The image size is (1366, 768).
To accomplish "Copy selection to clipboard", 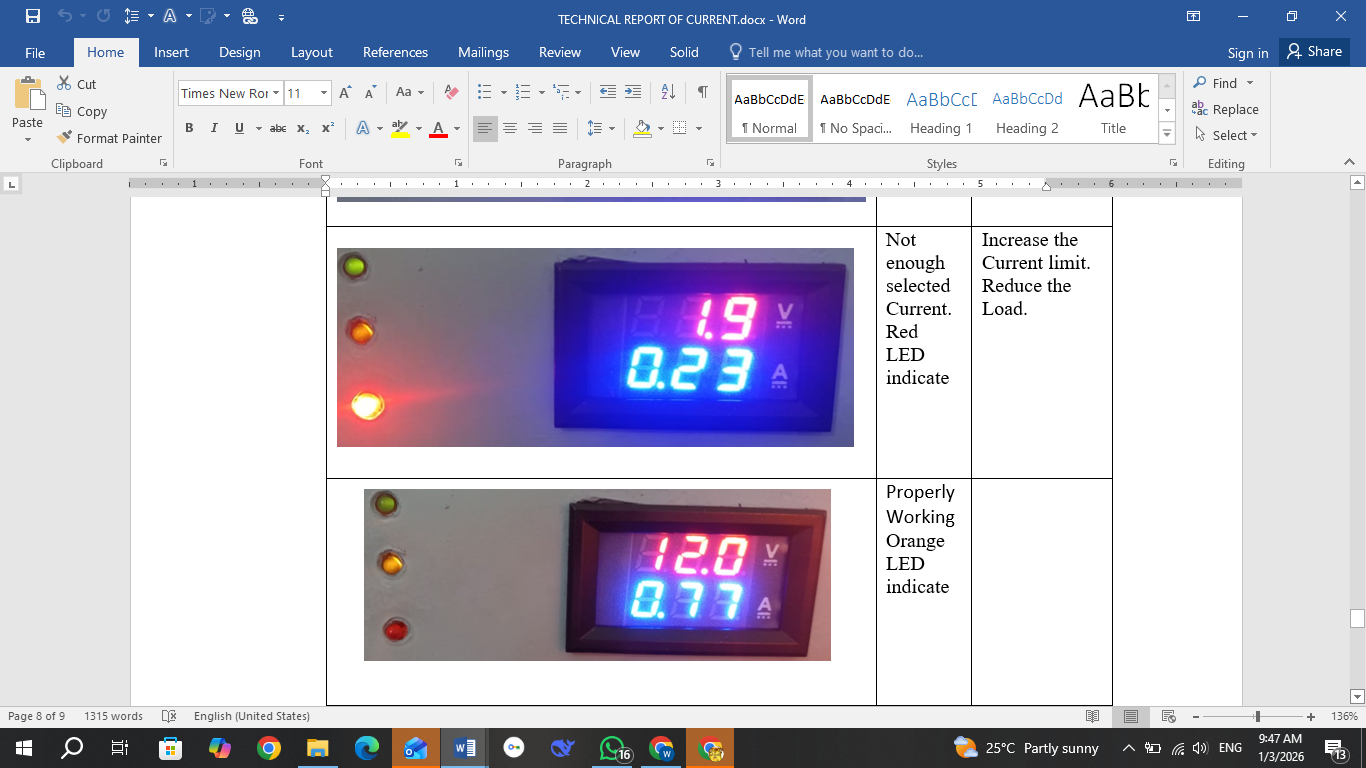I will [x=82, y=111].
